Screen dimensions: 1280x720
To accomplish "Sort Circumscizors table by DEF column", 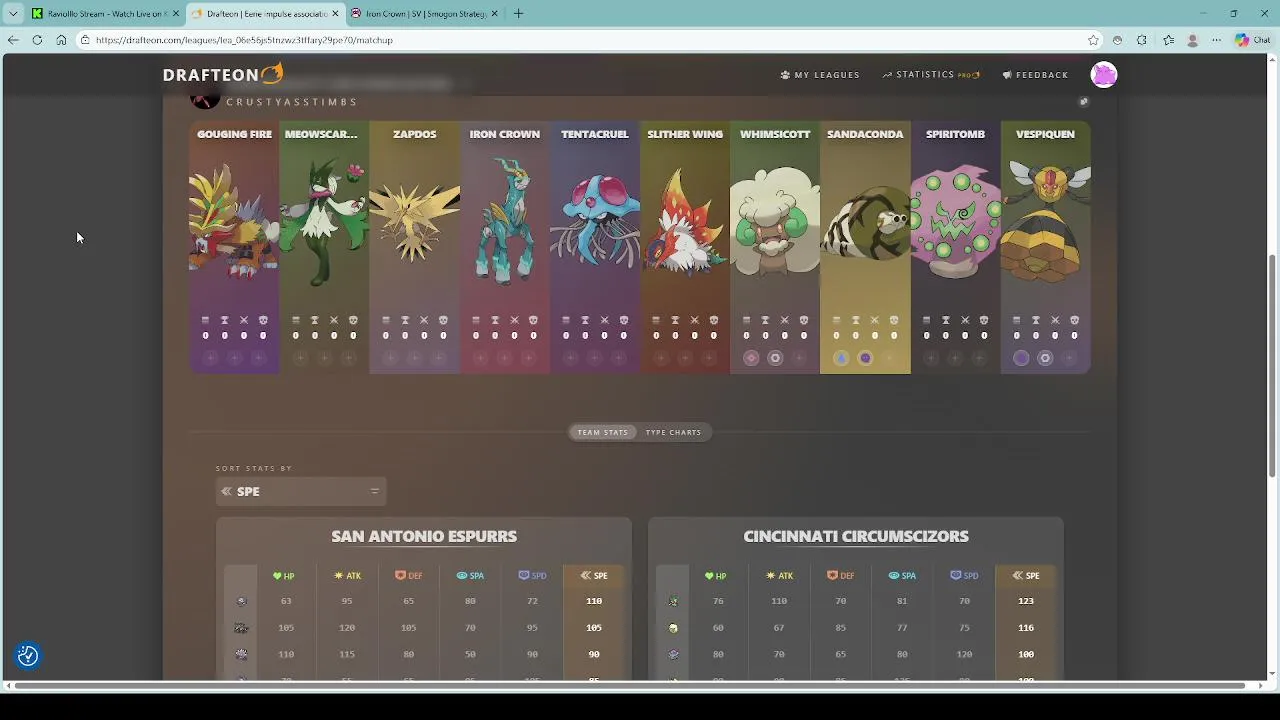I will pyautogui.click(x=840, y=576).
